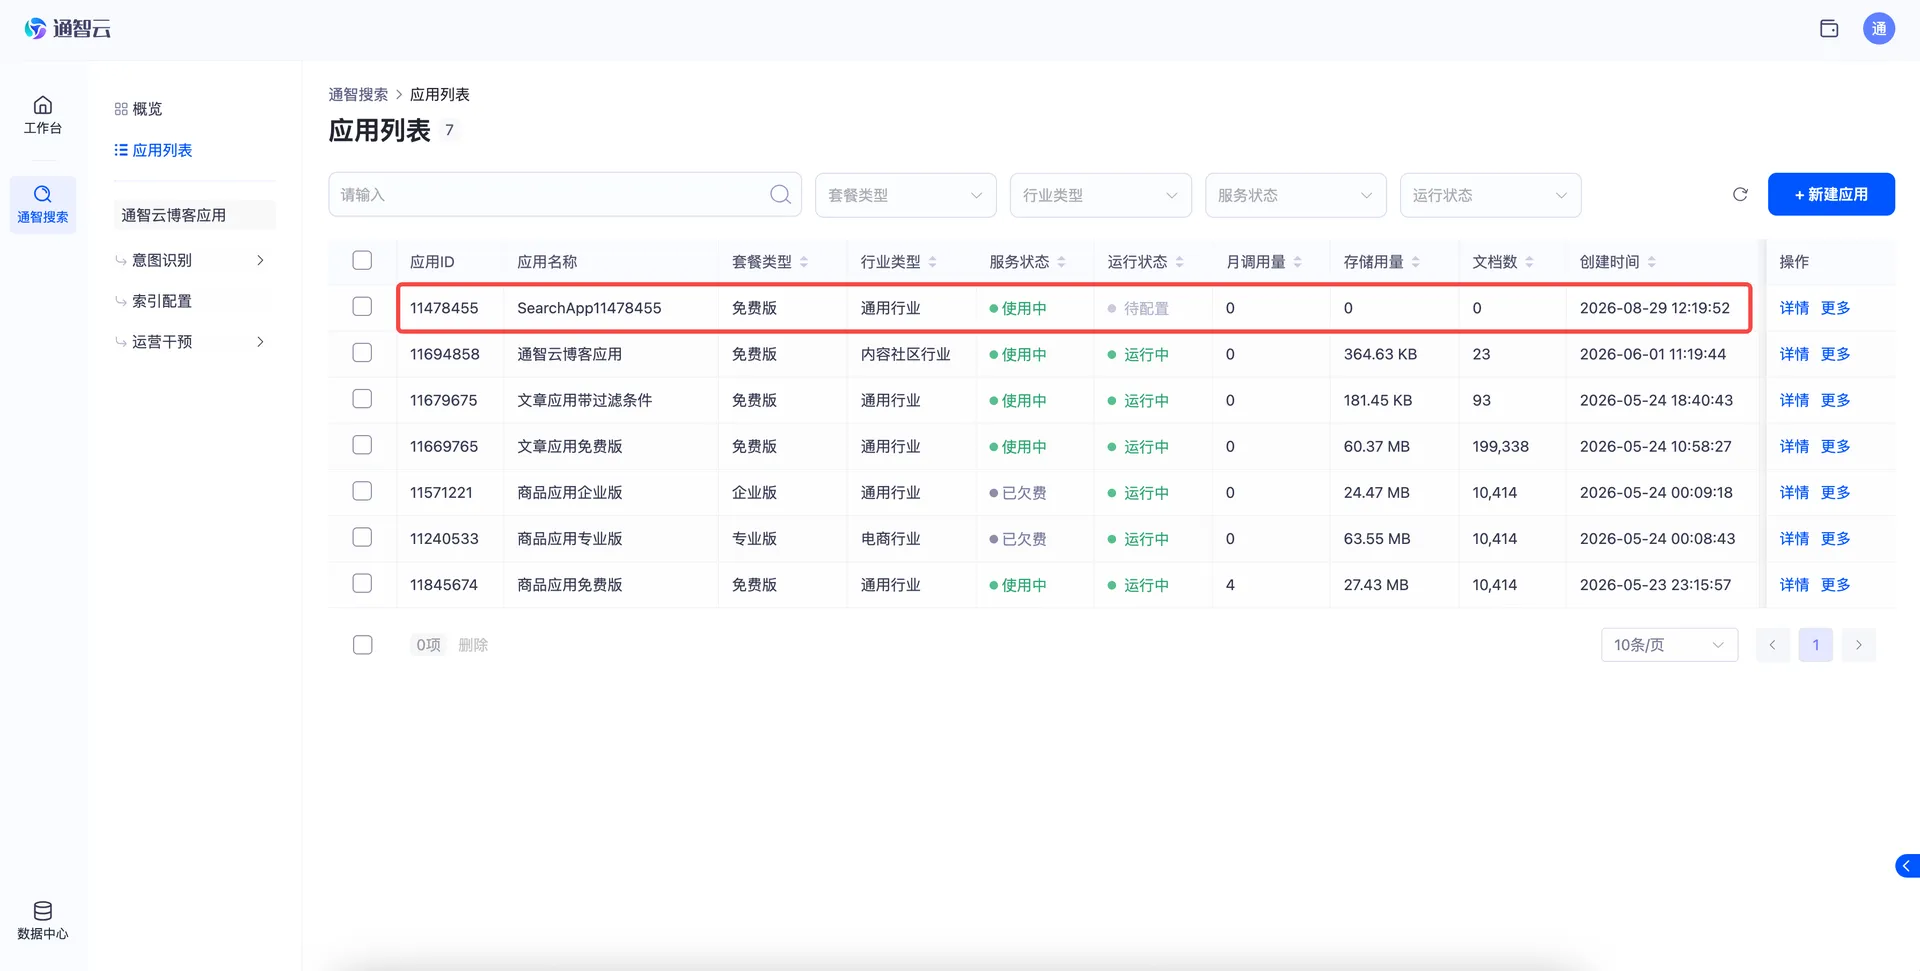Viewport: 1920px width, 971px height.
Task: Check the row for 商品应用专业版
Action: coord(362,537)
